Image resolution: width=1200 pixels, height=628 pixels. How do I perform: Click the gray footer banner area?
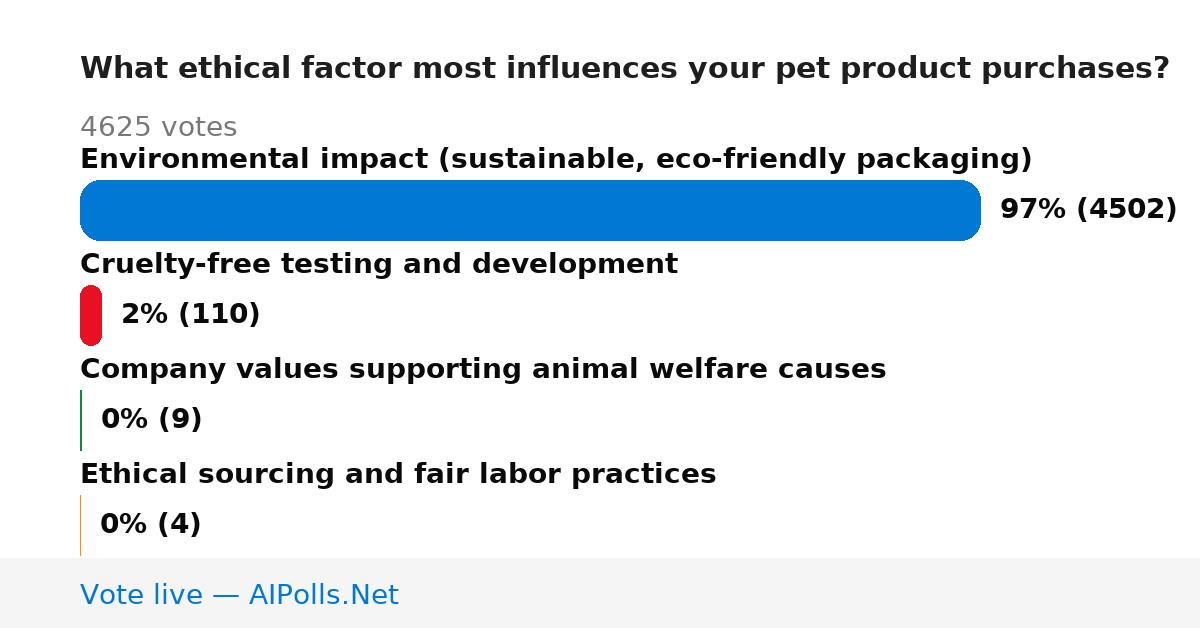tap(600, 593)
